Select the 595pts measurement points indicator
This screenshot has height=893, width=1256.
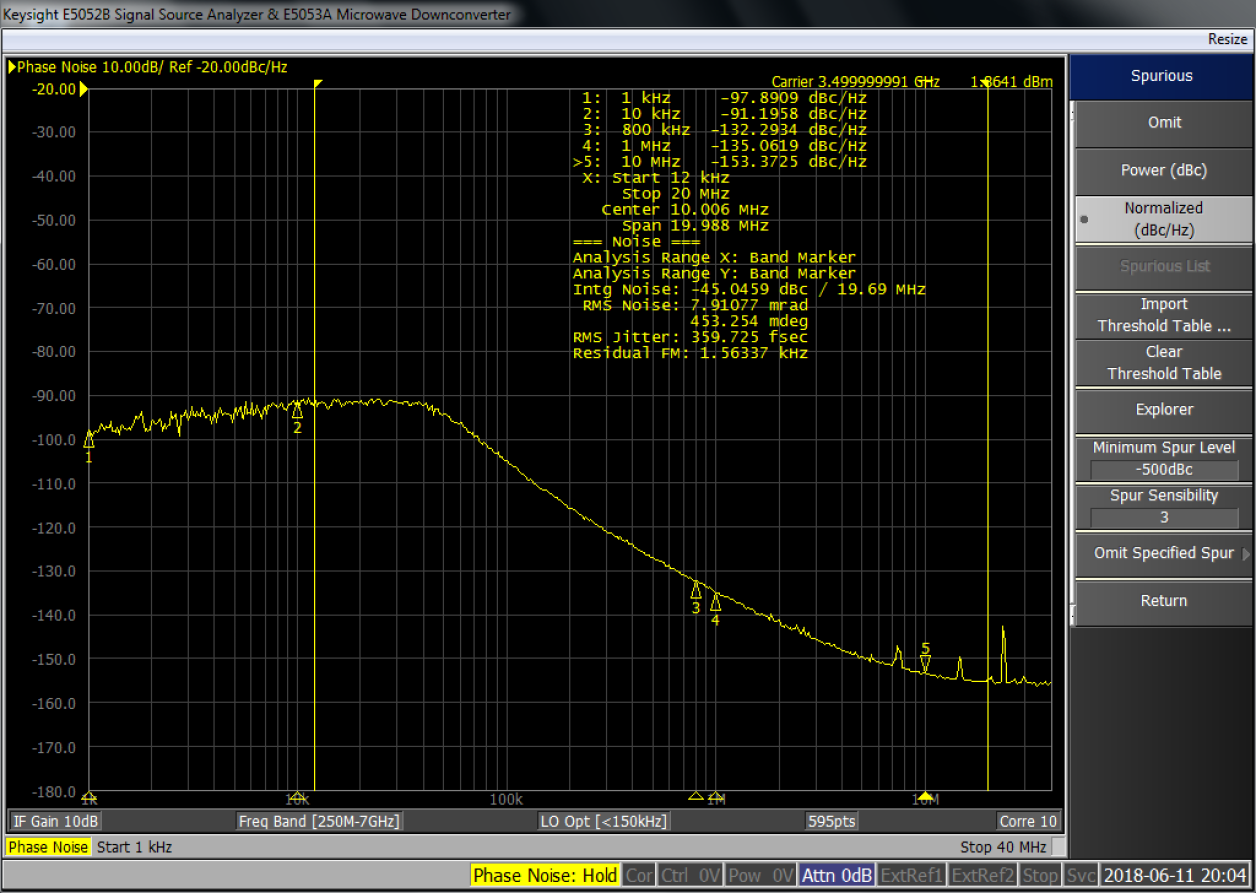click(831, 820)
